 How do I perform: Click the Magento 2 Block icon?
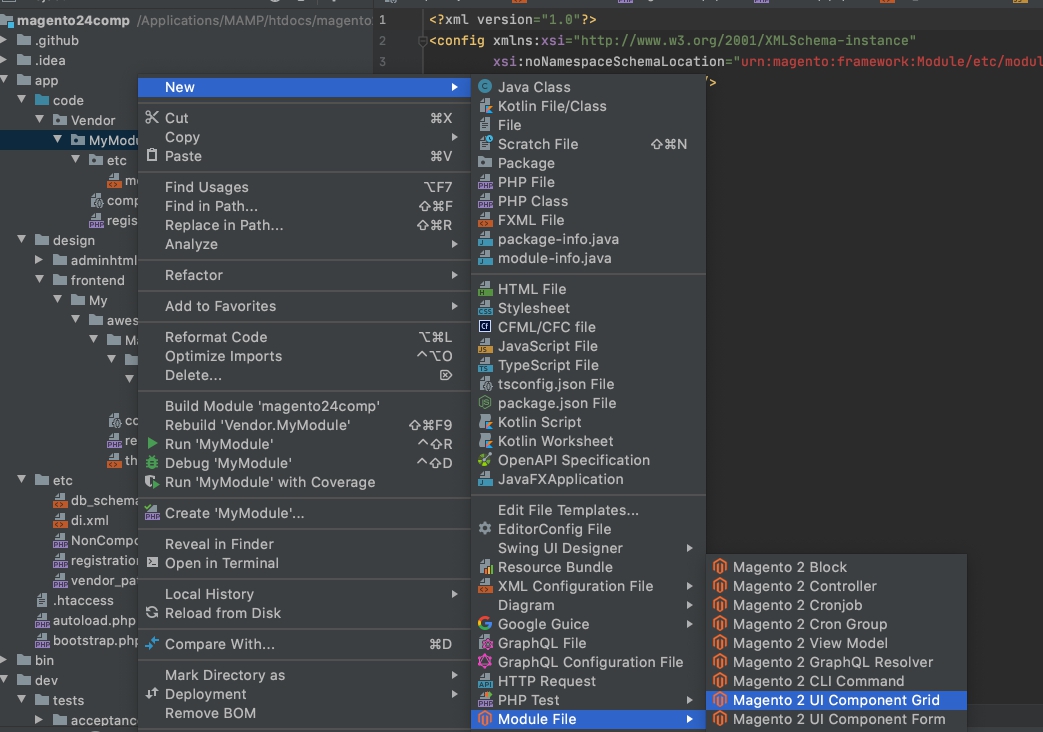click(x=719, y=567)
